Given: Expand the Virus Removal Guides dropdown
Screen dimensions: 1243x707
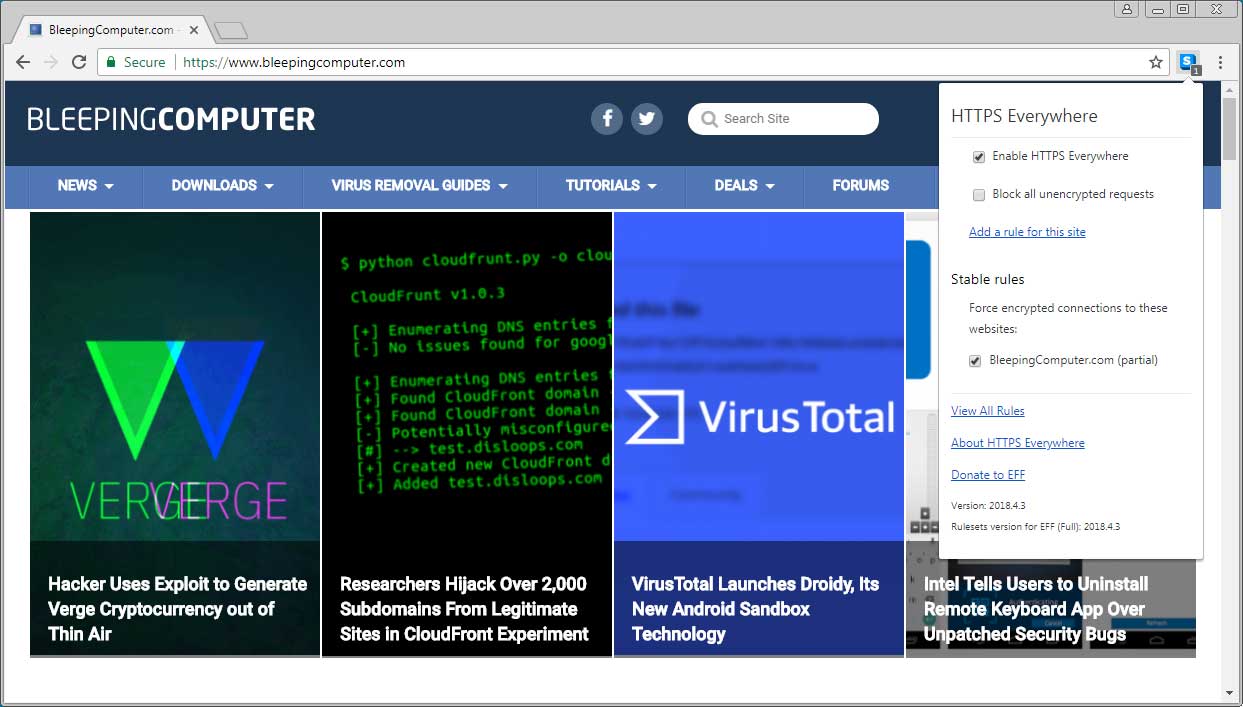Looking at the screenshot, I should [x=419, y=186].
